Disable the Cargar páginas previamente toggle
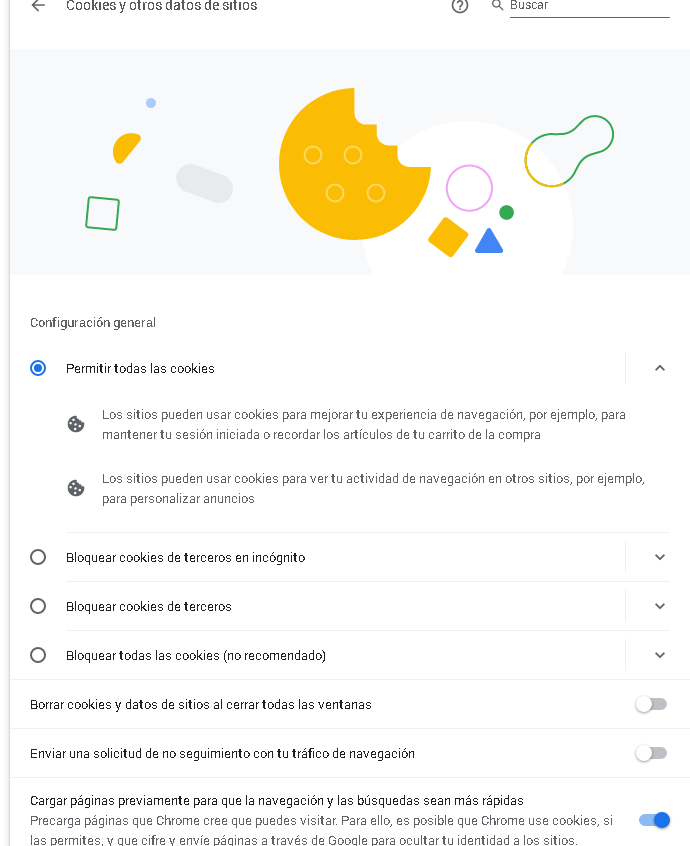The image size is (690, 846). coord(654,820)
